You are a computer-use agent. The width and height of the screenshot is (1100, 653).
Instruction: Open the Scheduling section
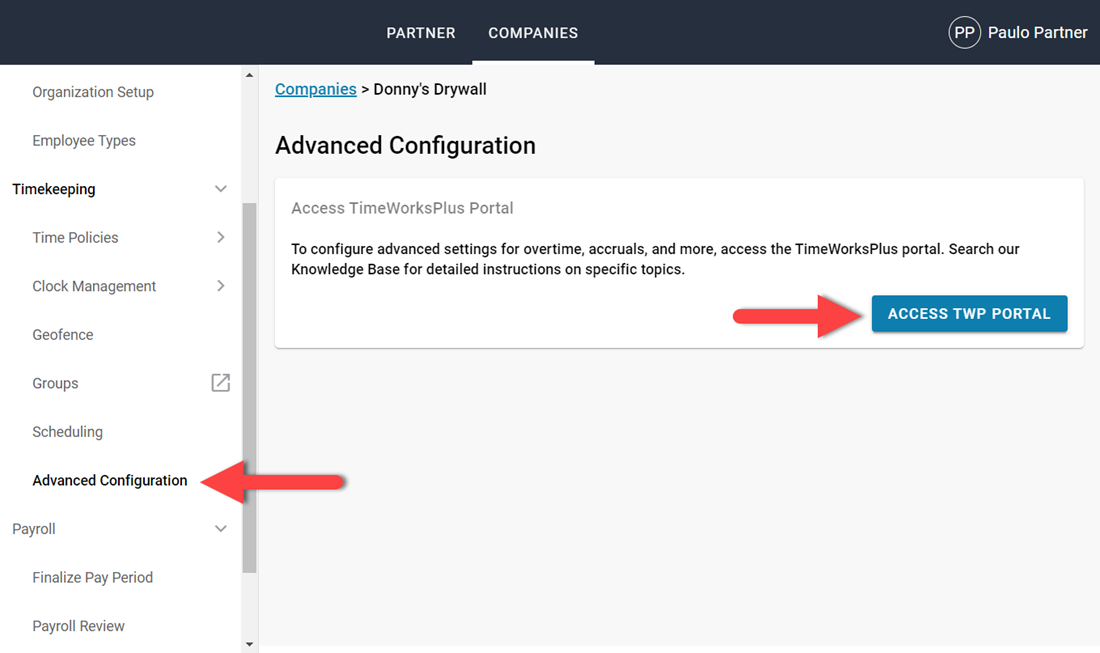[67, 431]
